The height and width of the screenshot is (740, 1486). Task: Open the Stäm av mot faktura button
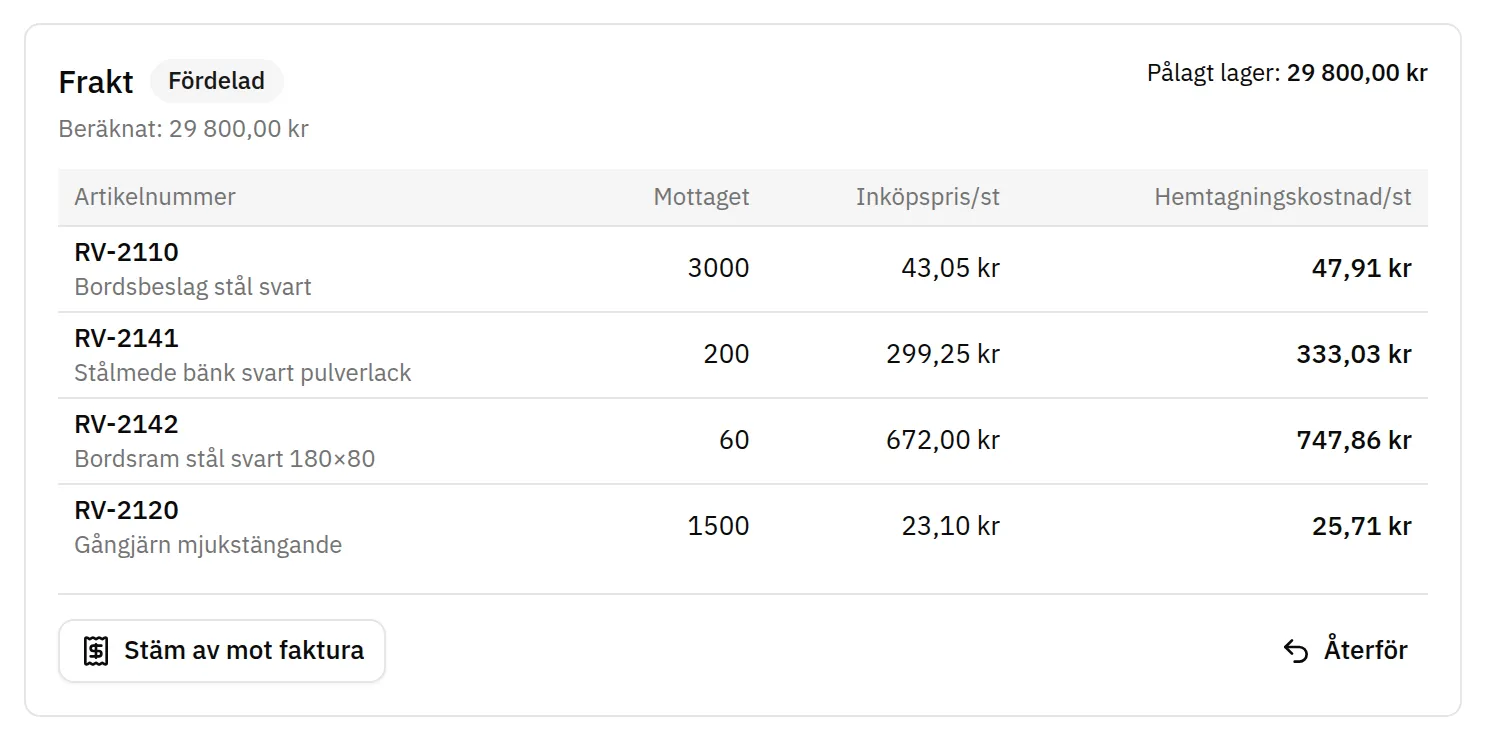(x=222, y=651)
